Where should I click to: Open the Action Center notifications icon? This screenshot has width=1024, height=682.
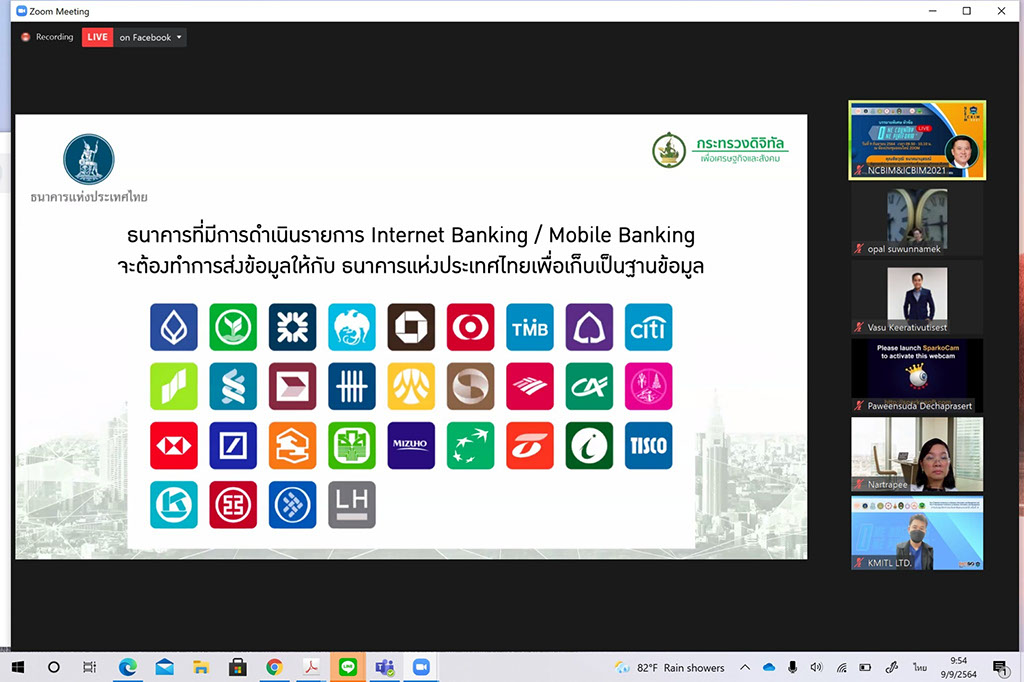click(x=1000, y=667)
